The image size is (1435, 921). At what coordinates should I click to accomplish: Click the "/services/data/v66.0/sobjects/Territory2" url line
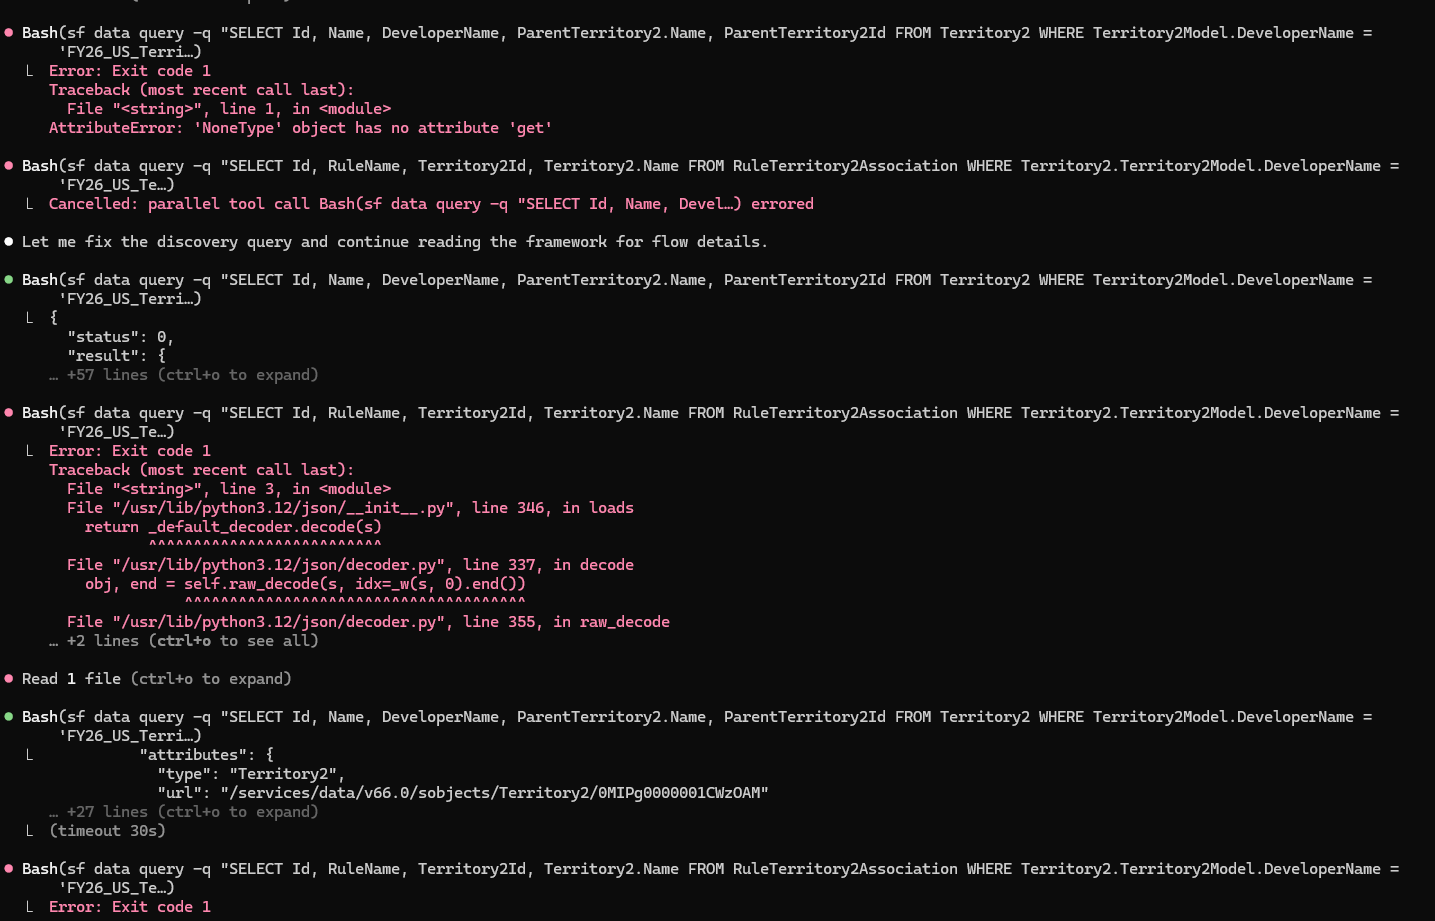click(463, 793)
